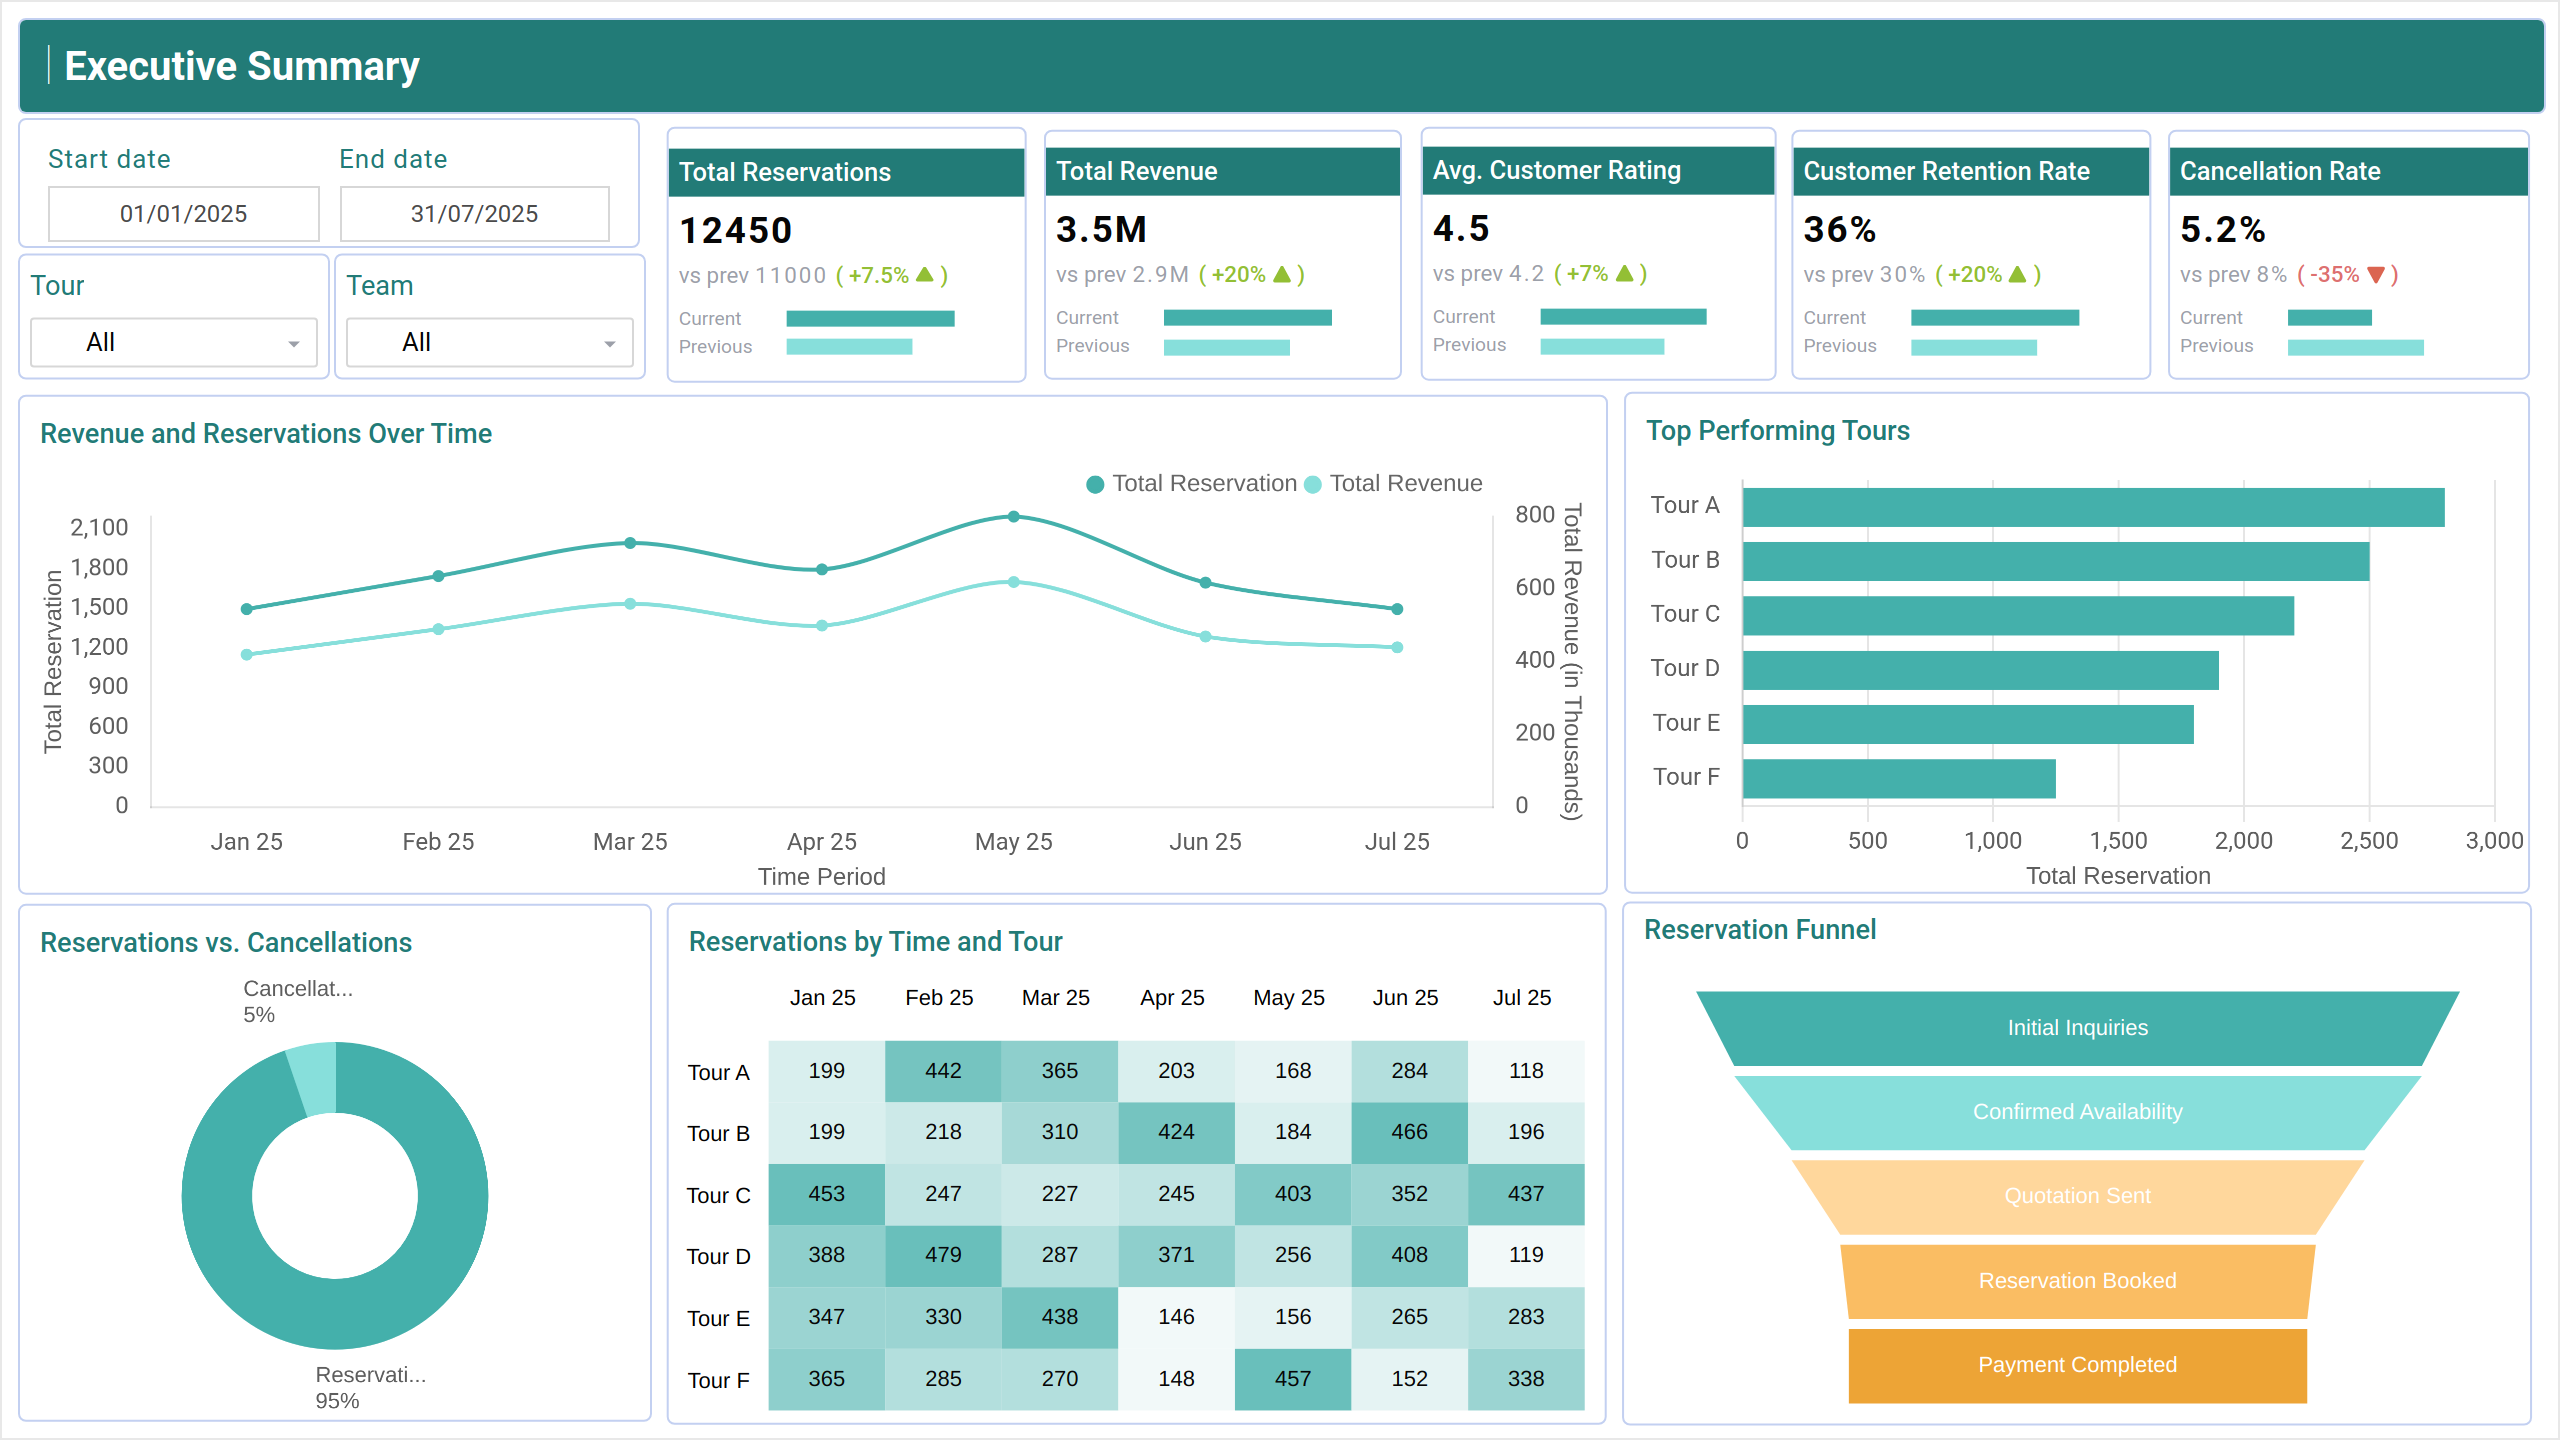Click the Cancellations donut slice
The width and height of the screenshot is (2560, 1440).
pos(315,1078)
